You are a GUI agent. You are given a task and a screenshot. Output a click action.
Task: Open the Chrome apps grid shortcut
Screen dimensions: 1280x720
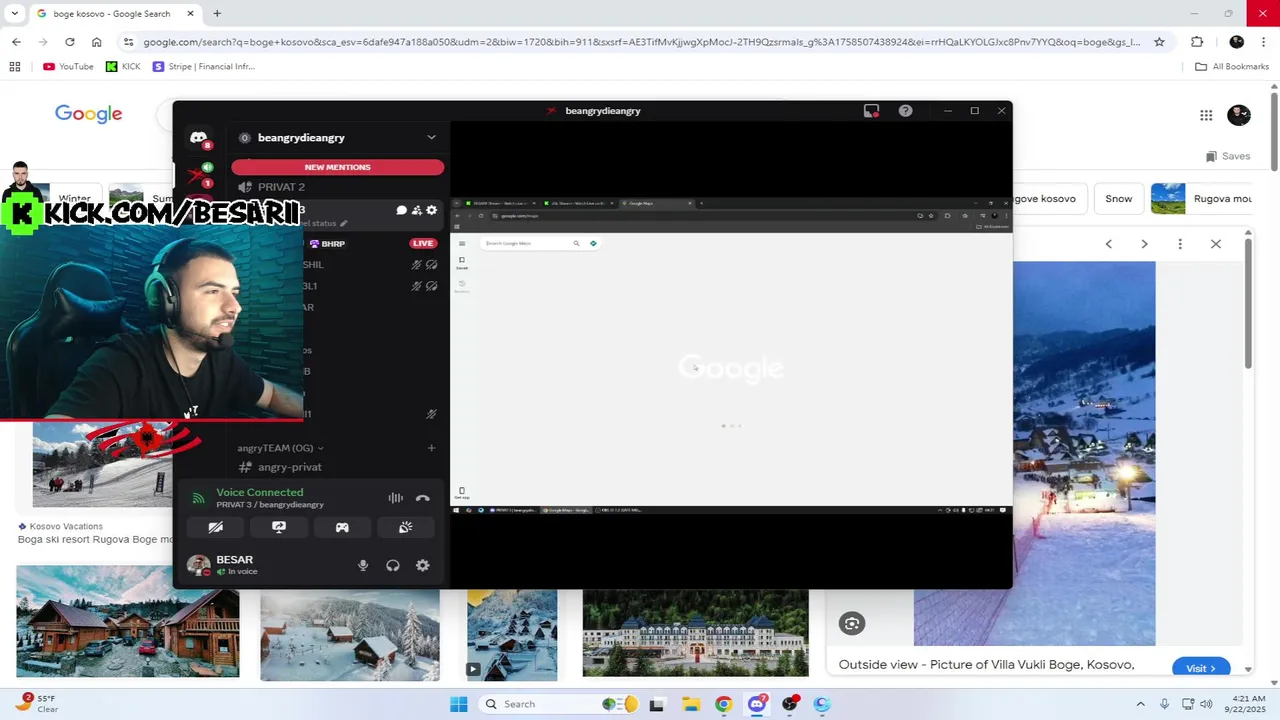tap(14, 67)
